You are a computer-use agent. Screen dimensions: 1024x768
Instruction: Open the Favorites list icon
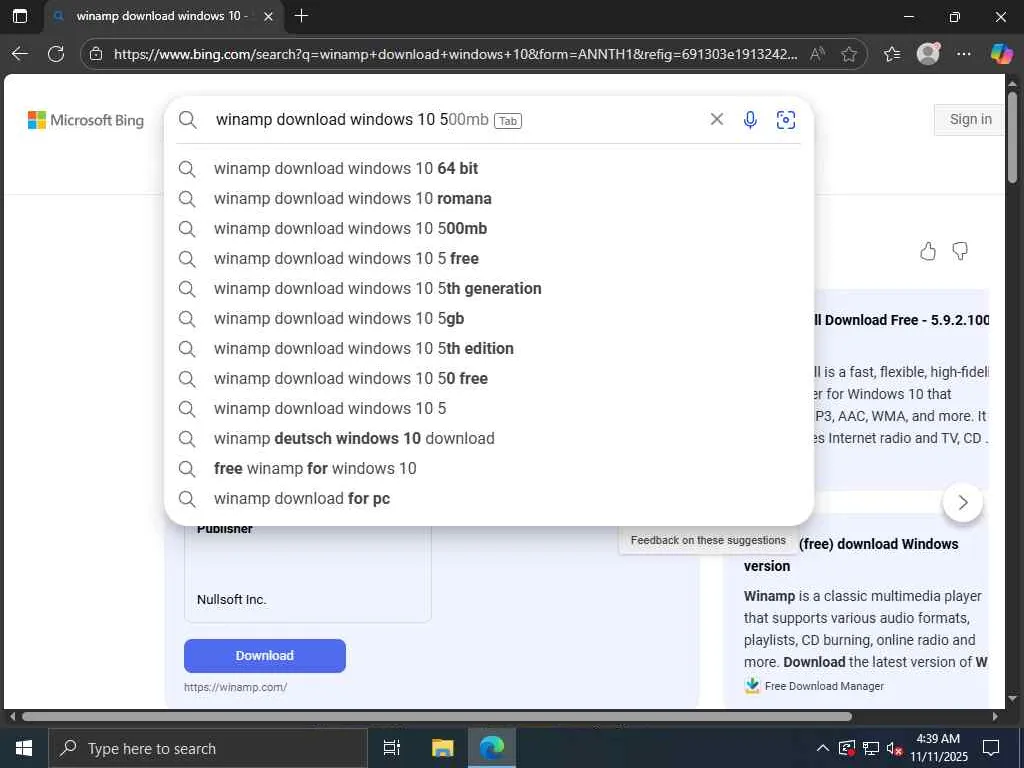coord(892,54)
